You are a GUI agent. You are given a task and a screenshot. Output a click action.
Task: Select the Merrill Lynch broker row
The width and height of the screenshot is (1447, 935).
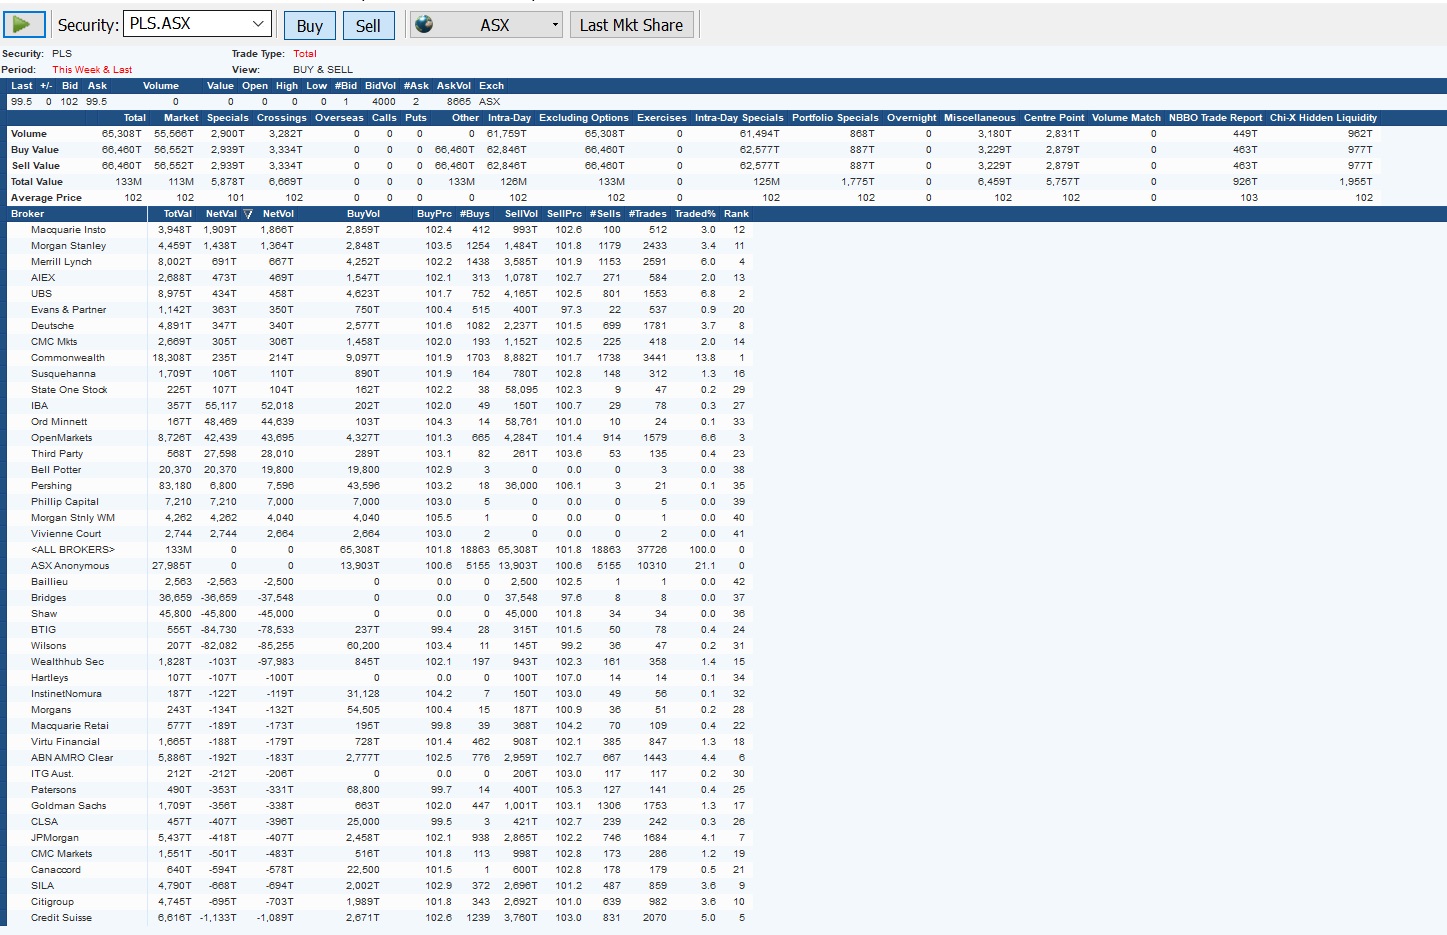pyautogui.click(x=380, y=262)
